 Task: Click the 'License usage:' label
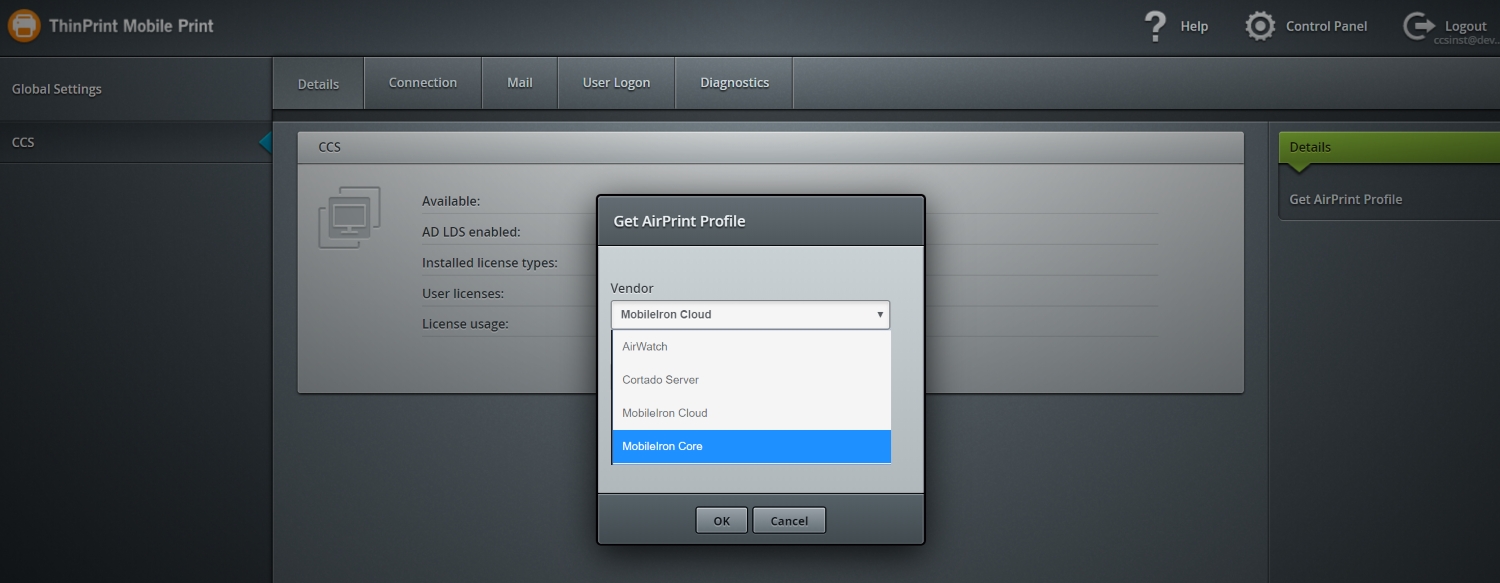click(465, 324)
